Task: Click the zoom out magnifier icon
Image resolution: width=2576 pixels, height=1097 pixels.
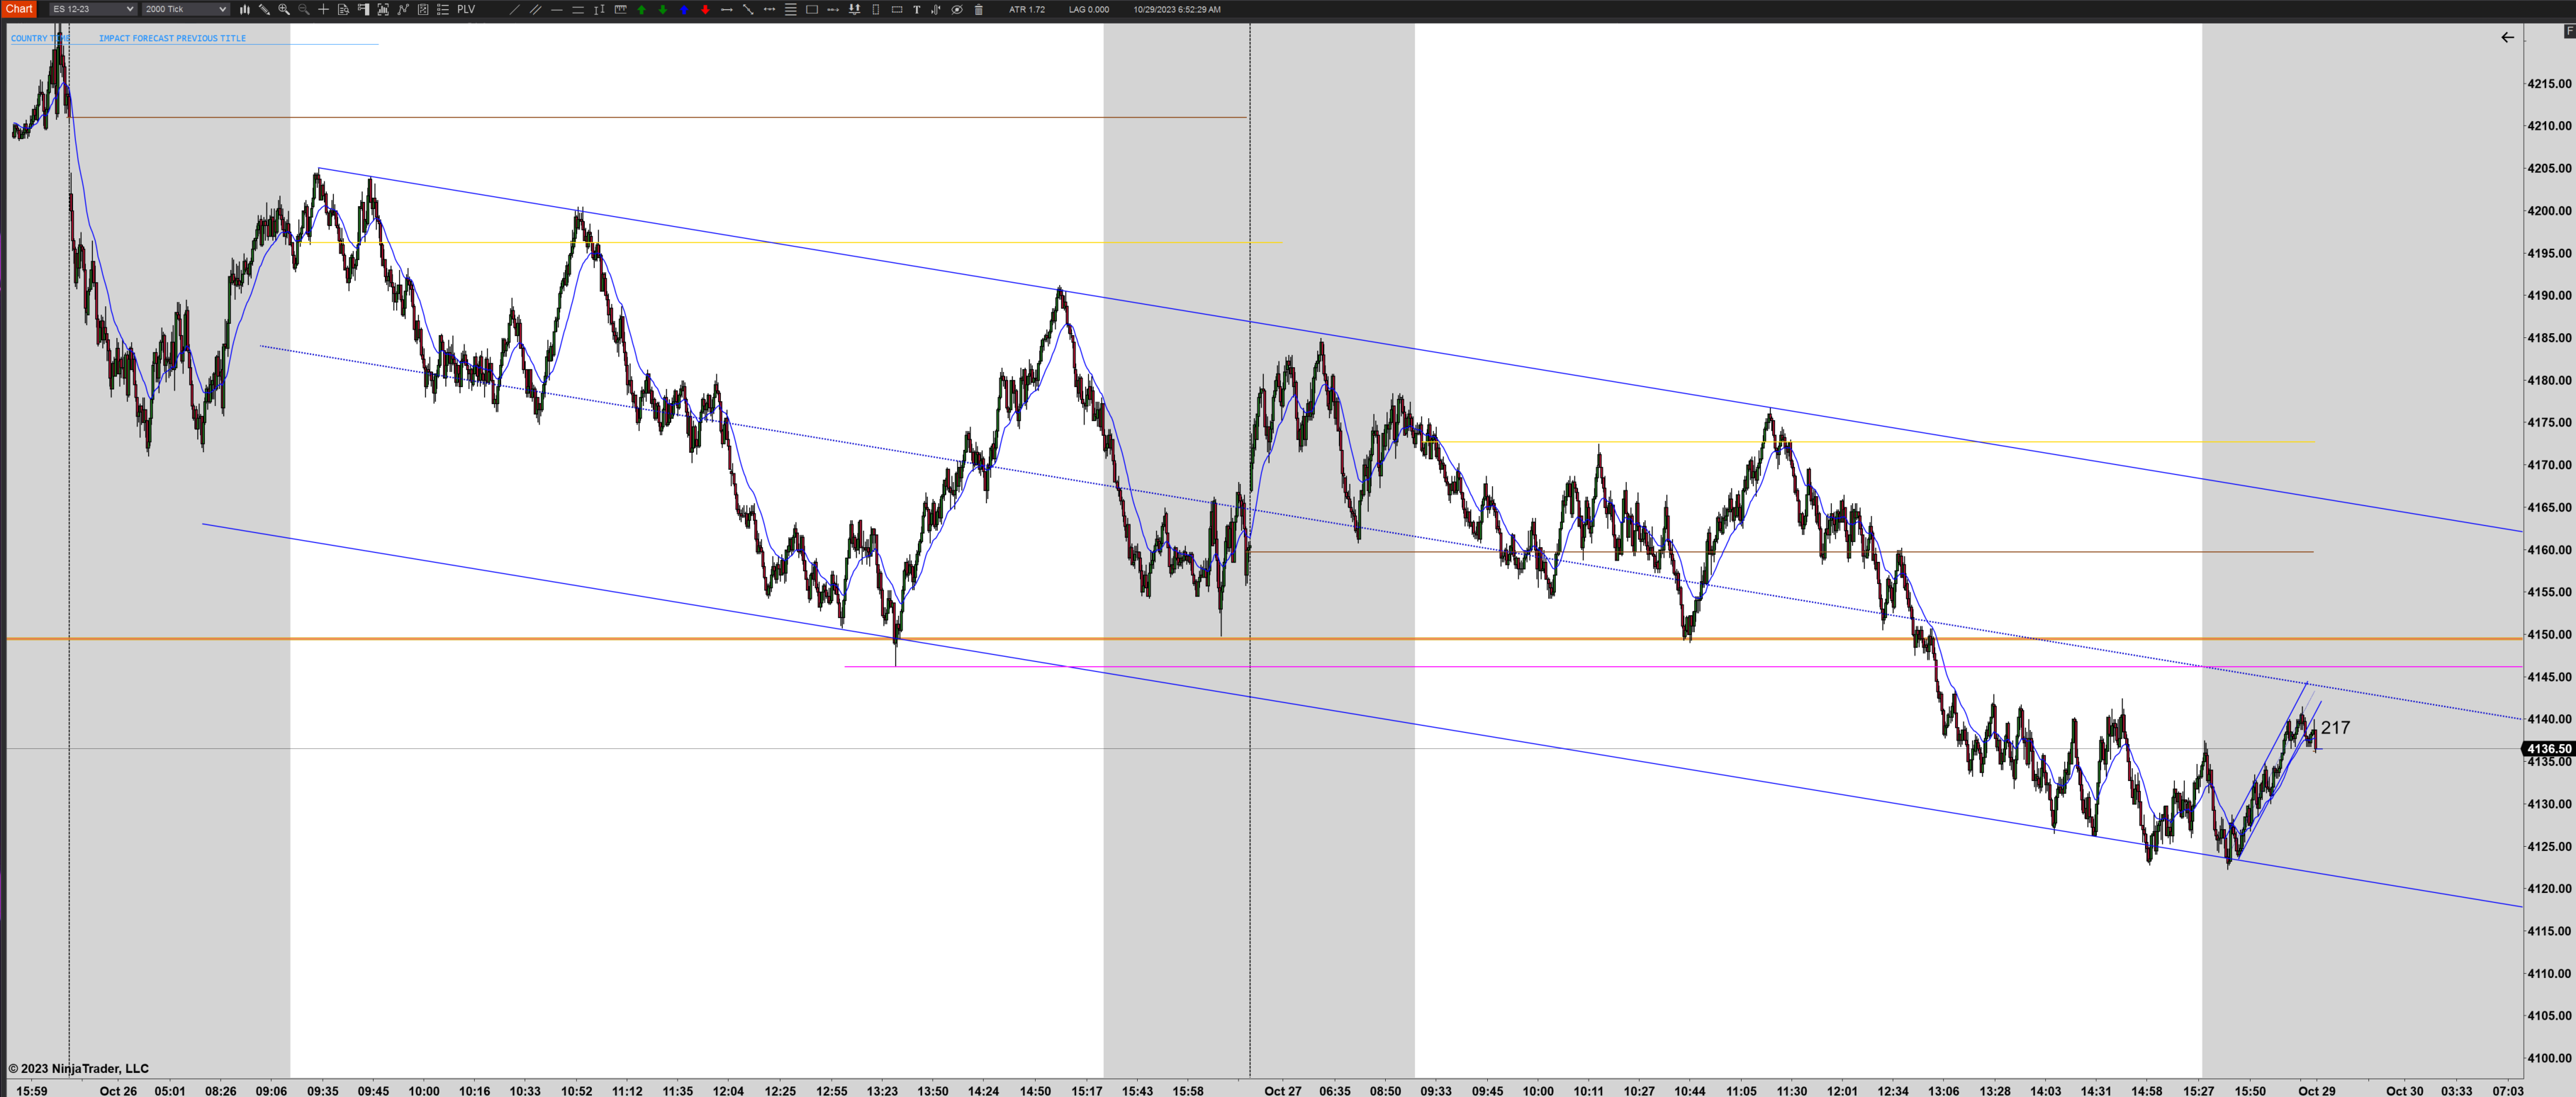Action: point(304,9)
